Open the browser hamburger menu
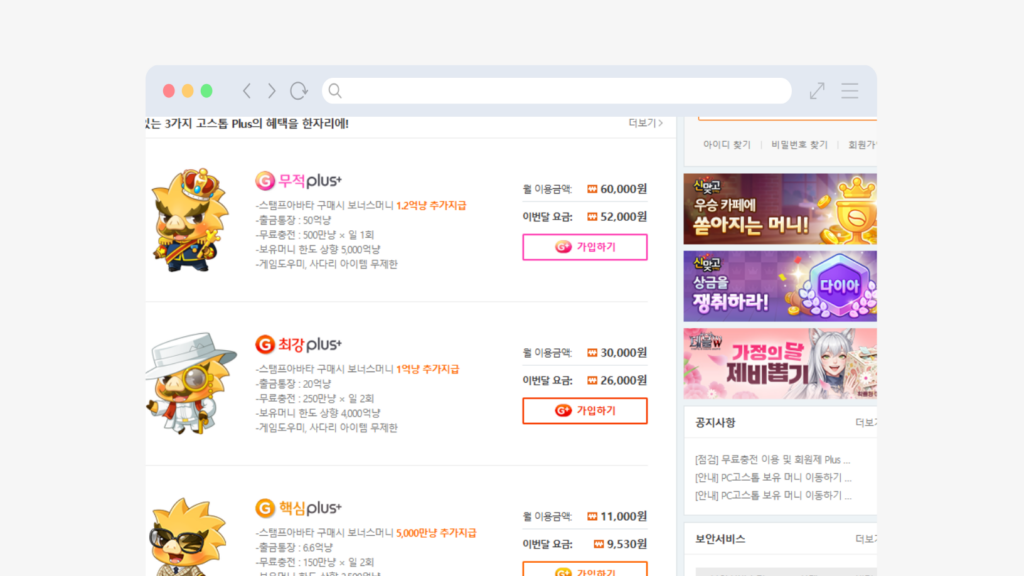The image size is (1024, 576). point(850,91)
